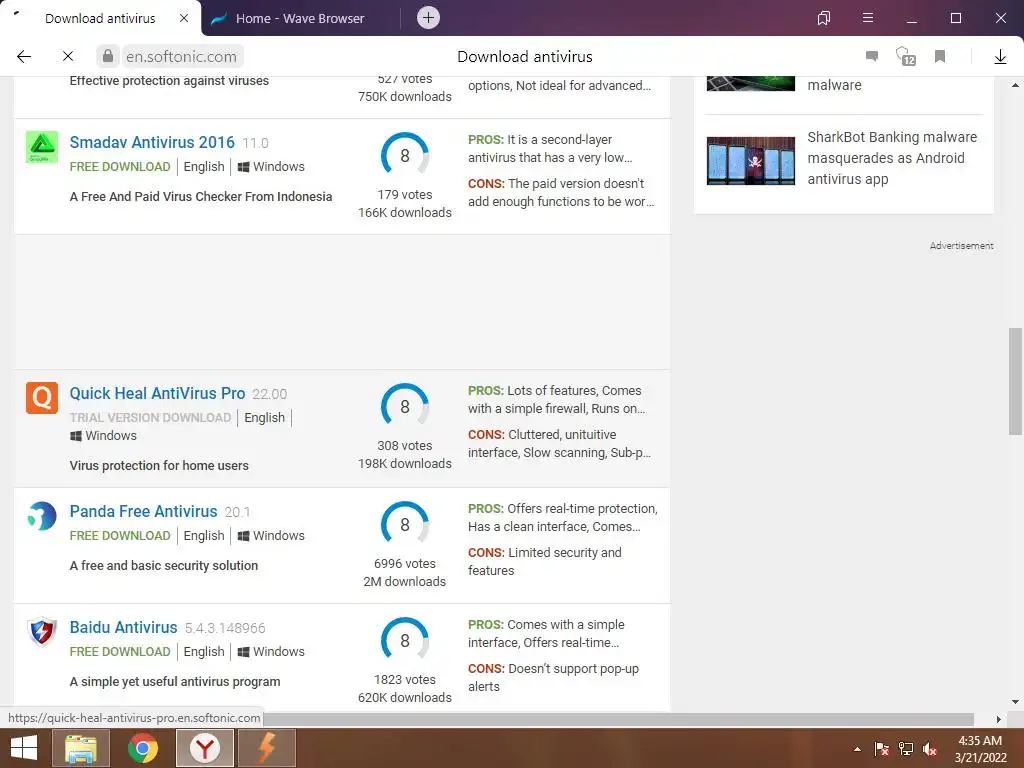
Task: Bookmark this page with the bookmark icon
Action: point(940,57)
